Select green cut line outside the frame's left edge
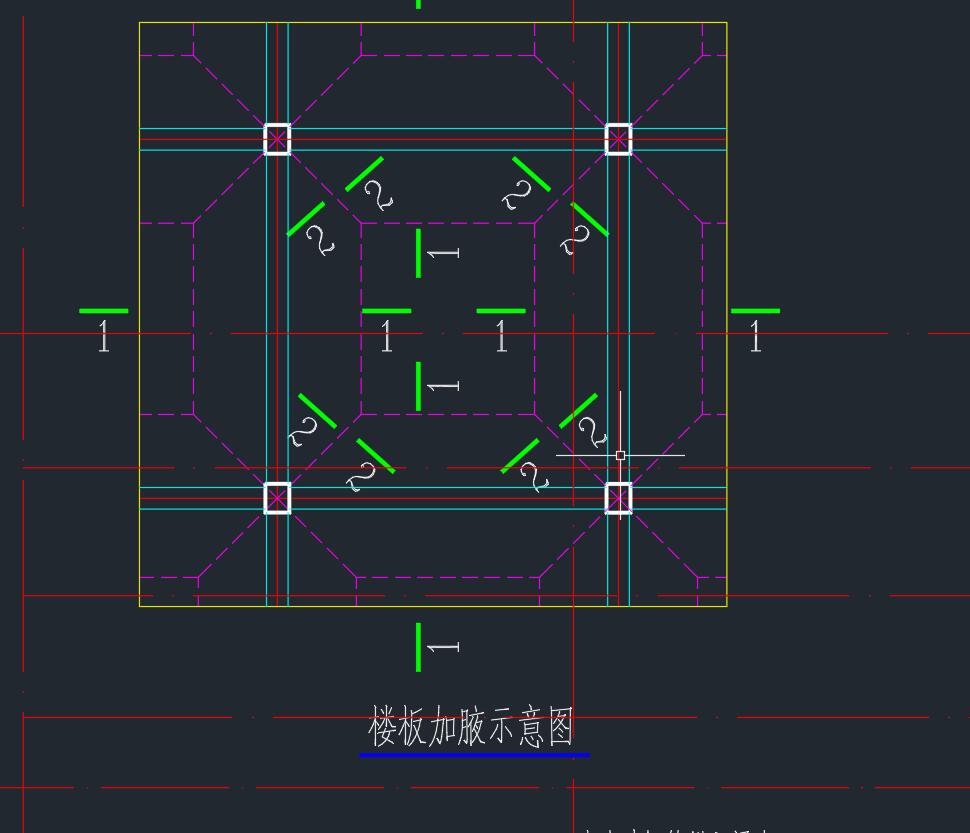The image size is (970, 833). click(104, 310)
